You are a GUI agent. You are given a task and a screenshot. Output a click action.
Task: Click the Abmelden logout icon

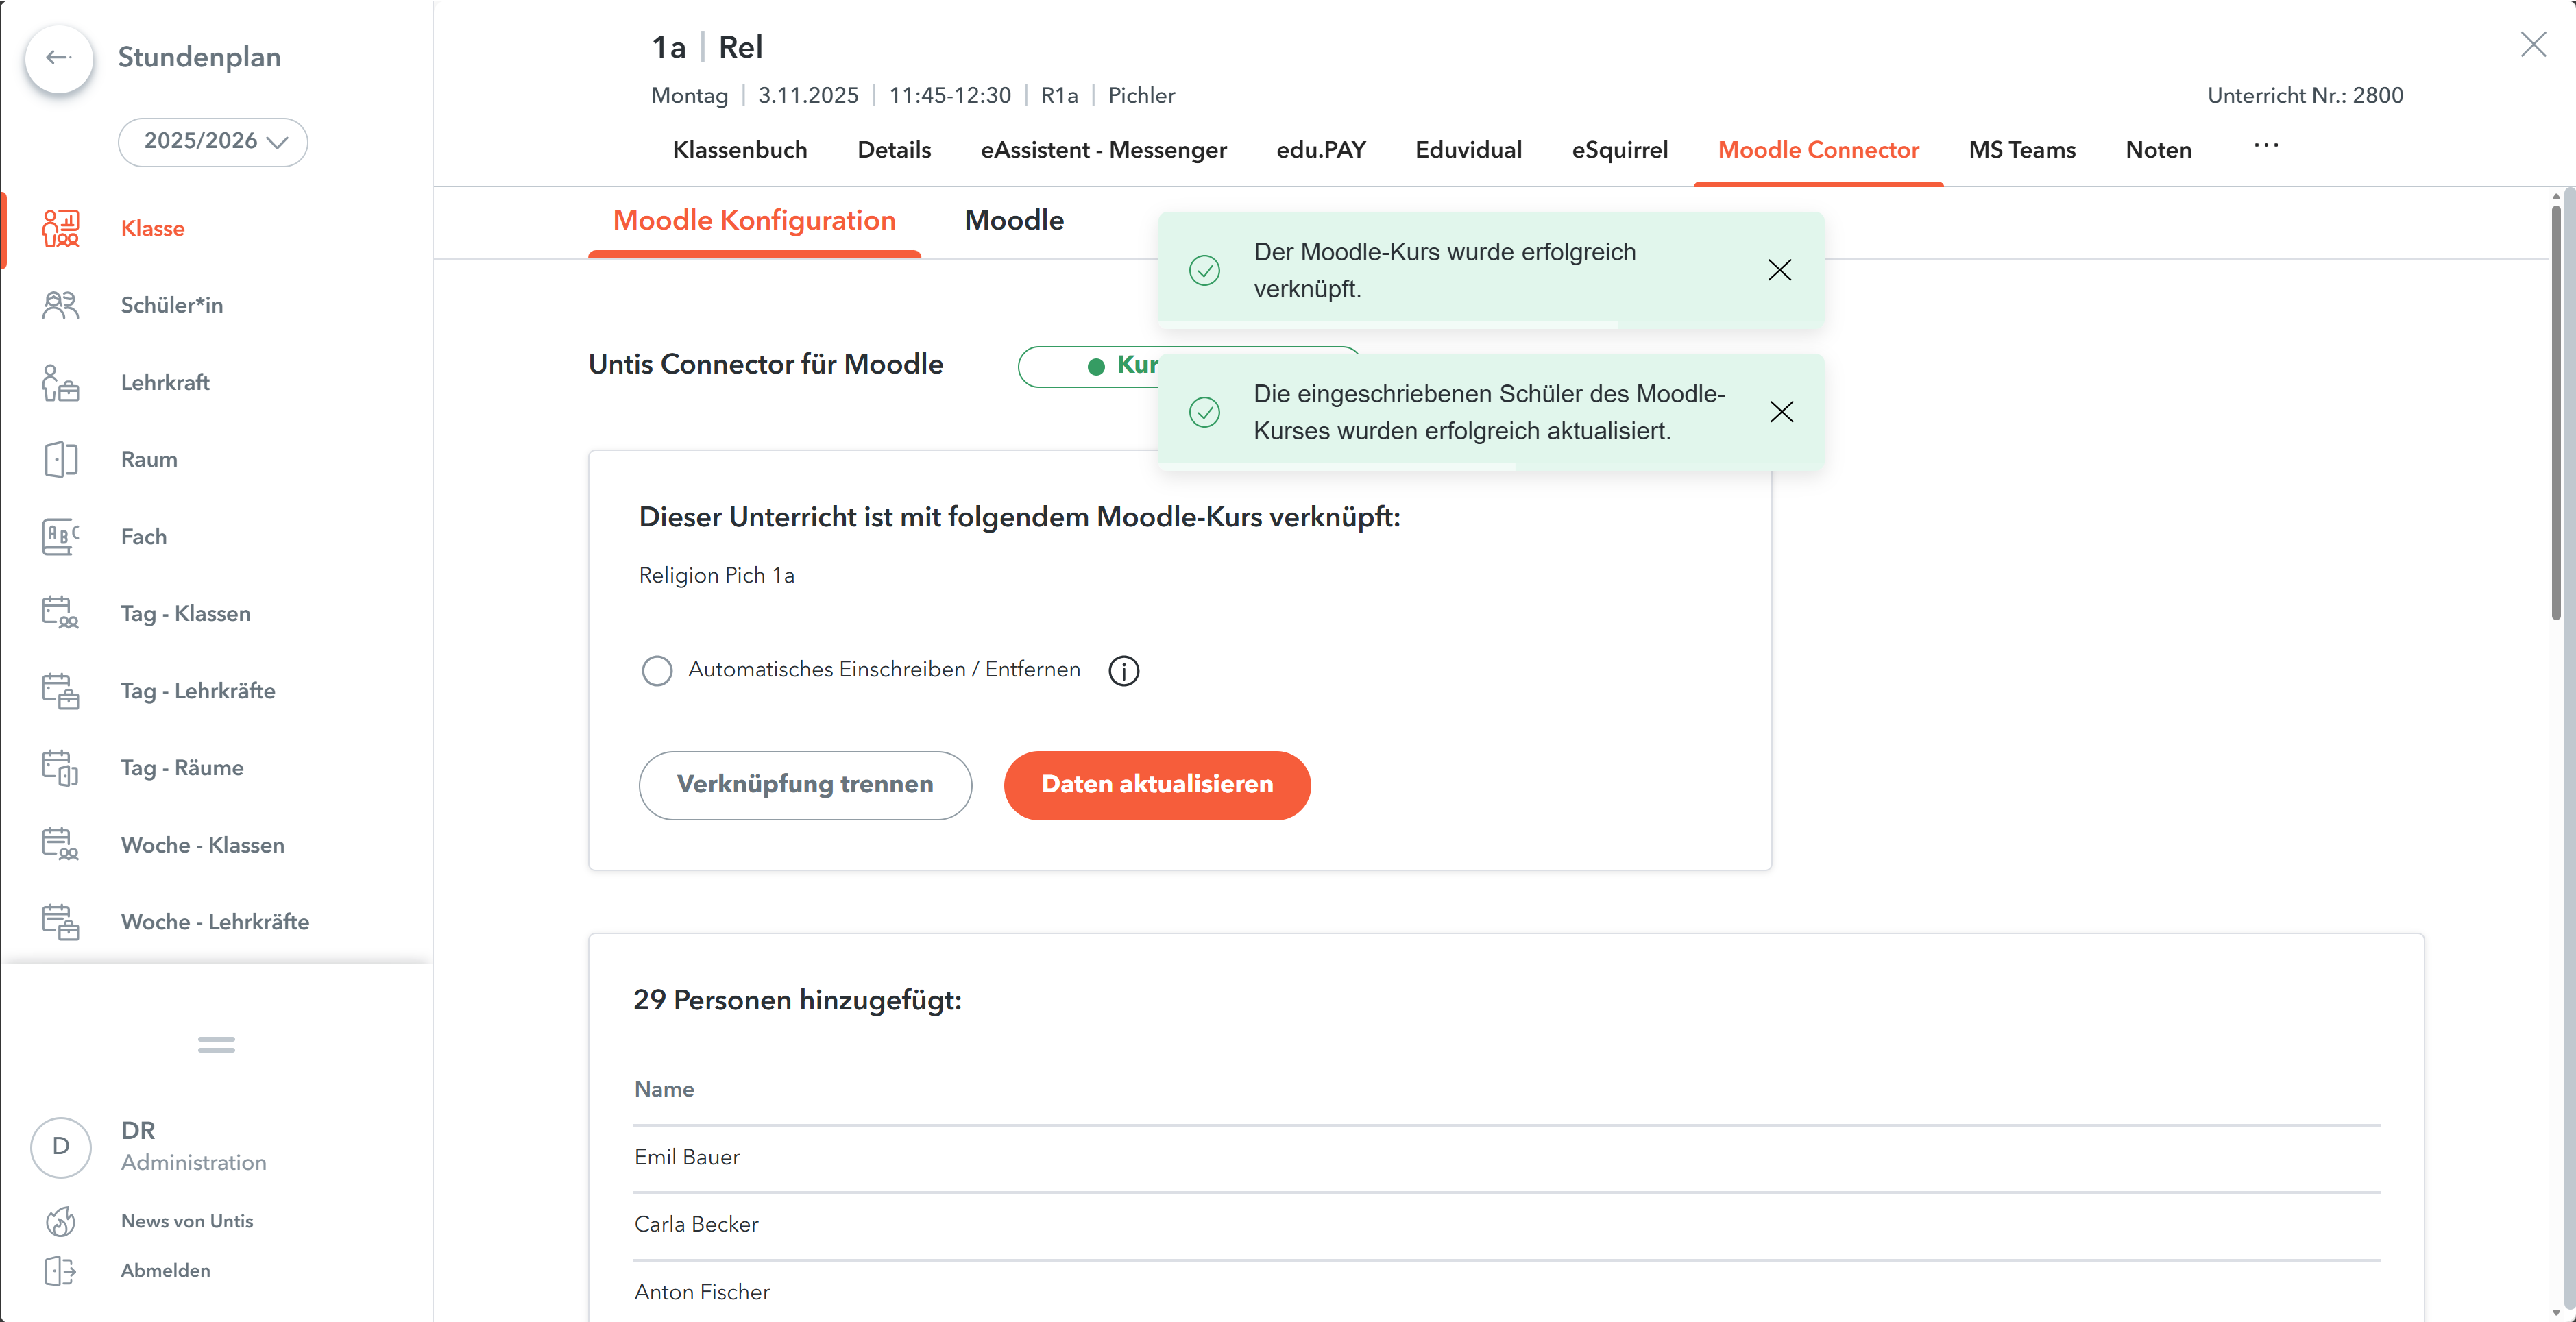tap(60, 1270)
